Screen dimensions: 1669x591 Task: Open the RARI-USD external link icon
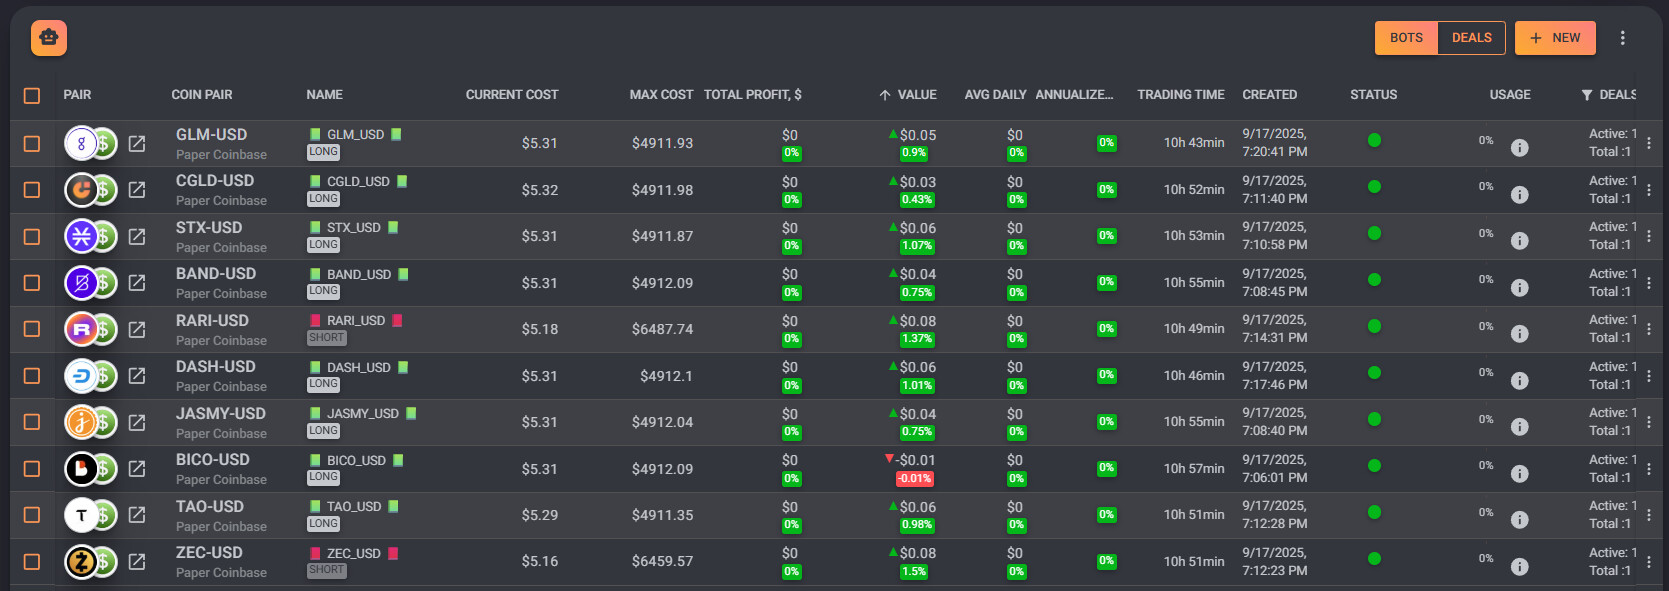(x=137, y=330)
